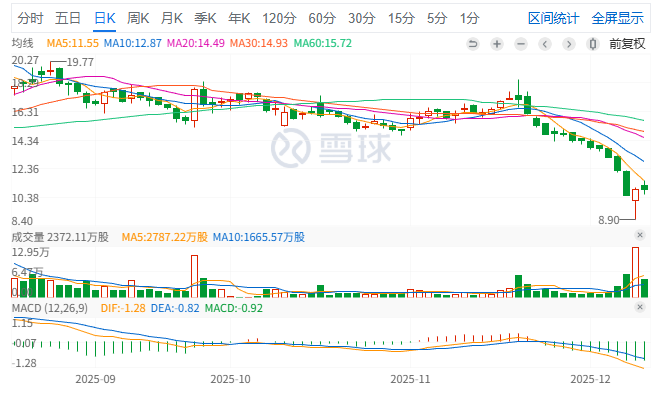
Task: Zoom out the chart with minus icon
Action: coord(521,44)
